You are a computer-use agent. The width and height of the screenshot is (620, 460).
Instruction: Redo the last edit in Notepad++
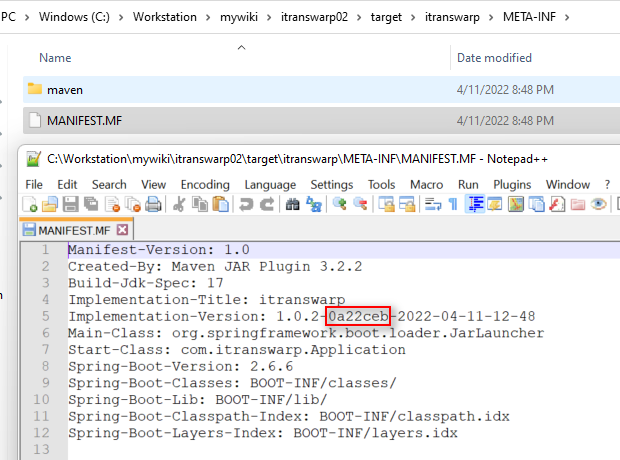click(x=267, y=204)
